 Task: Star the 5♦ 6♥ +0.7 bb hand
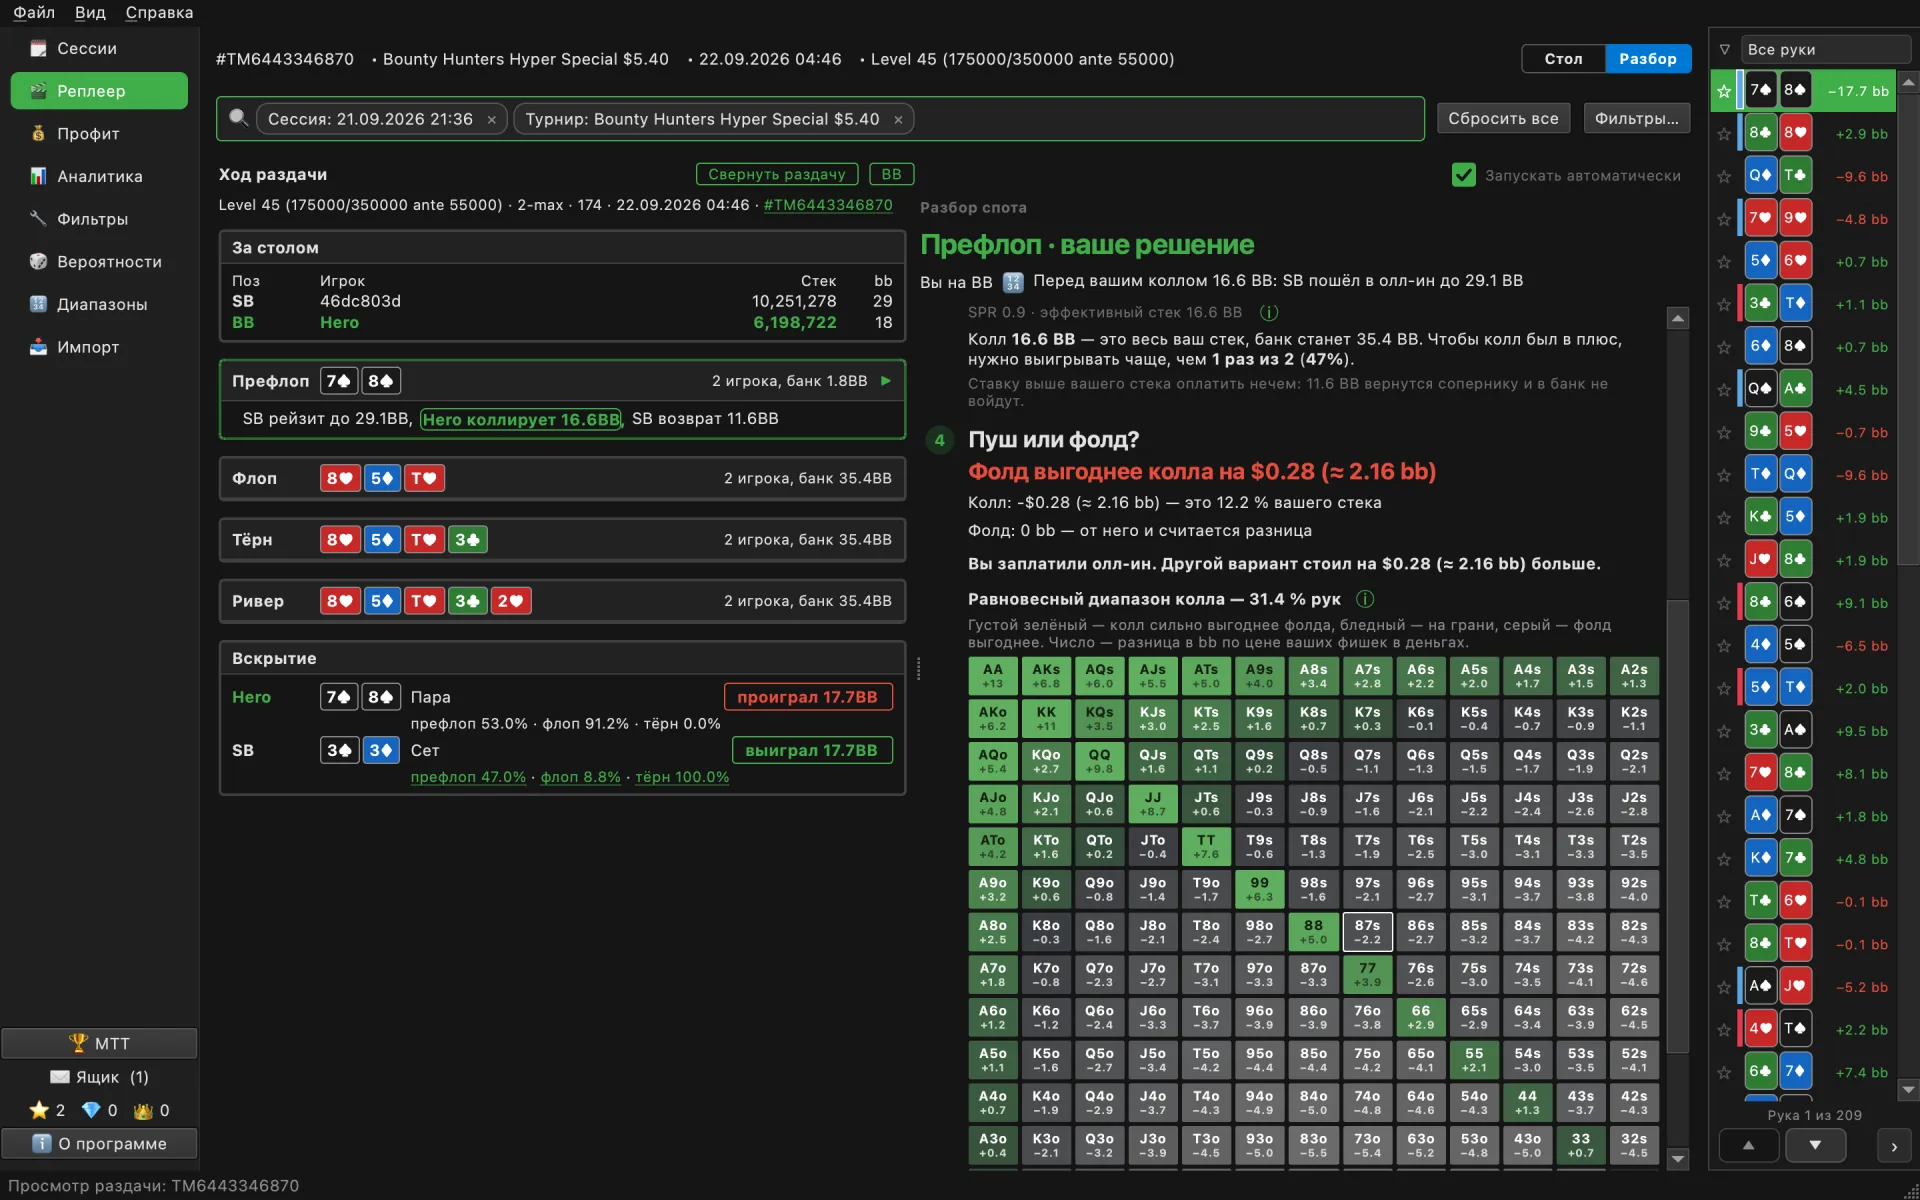pos(1724,261)
